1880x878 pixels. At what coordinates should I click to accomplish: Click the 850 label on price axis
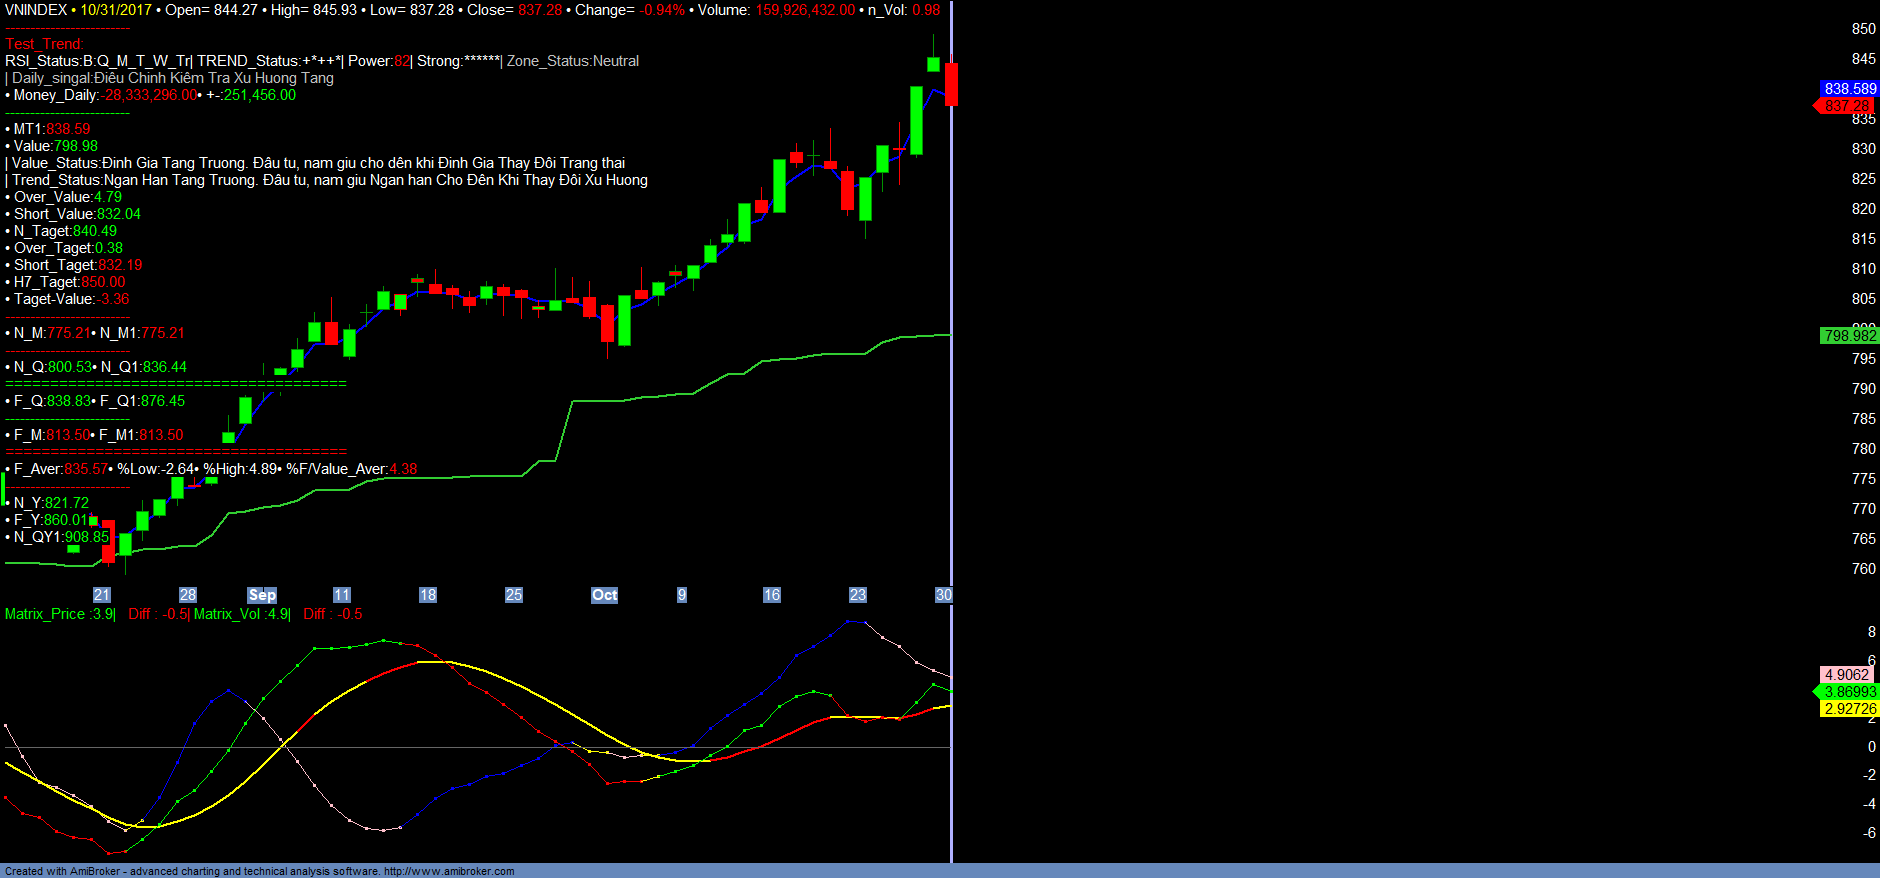pos(1863,29)
